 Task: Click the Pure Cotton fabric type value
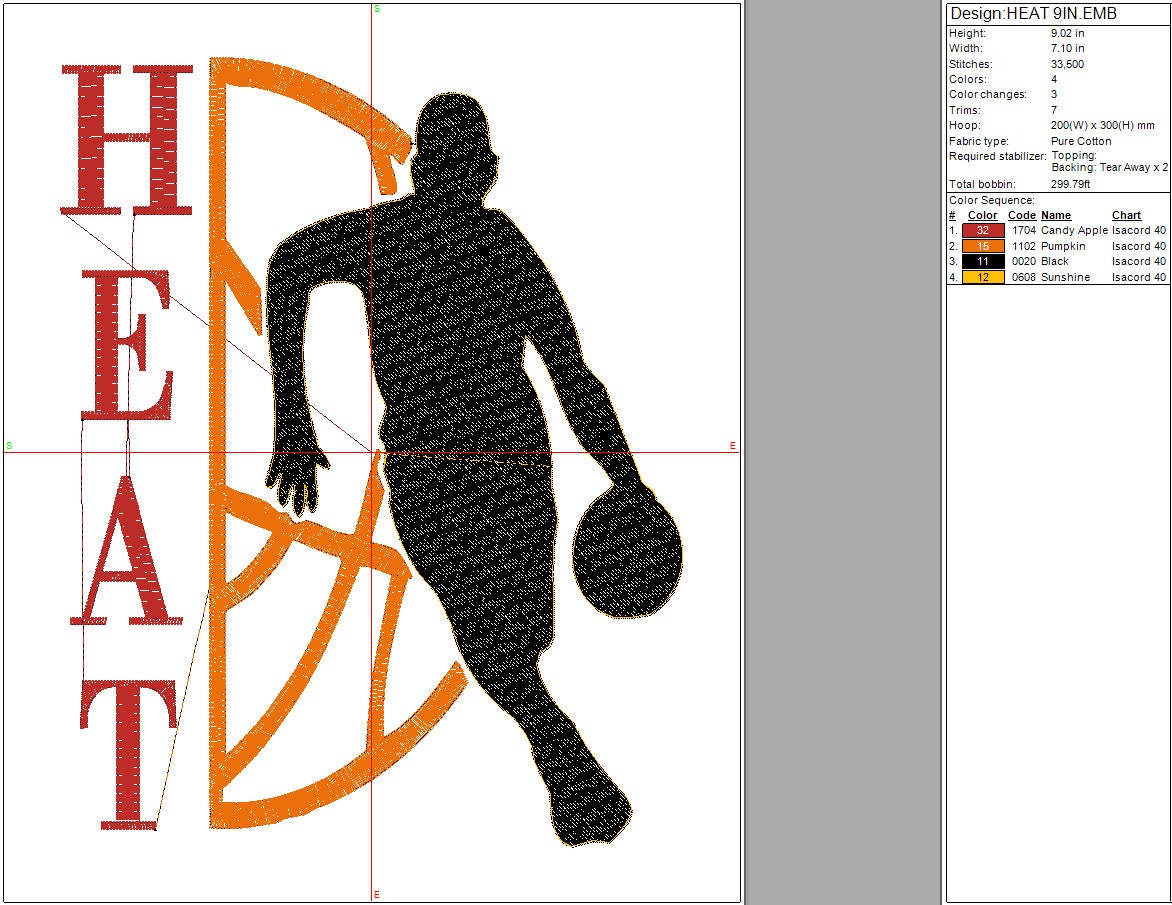[1081, 141]
